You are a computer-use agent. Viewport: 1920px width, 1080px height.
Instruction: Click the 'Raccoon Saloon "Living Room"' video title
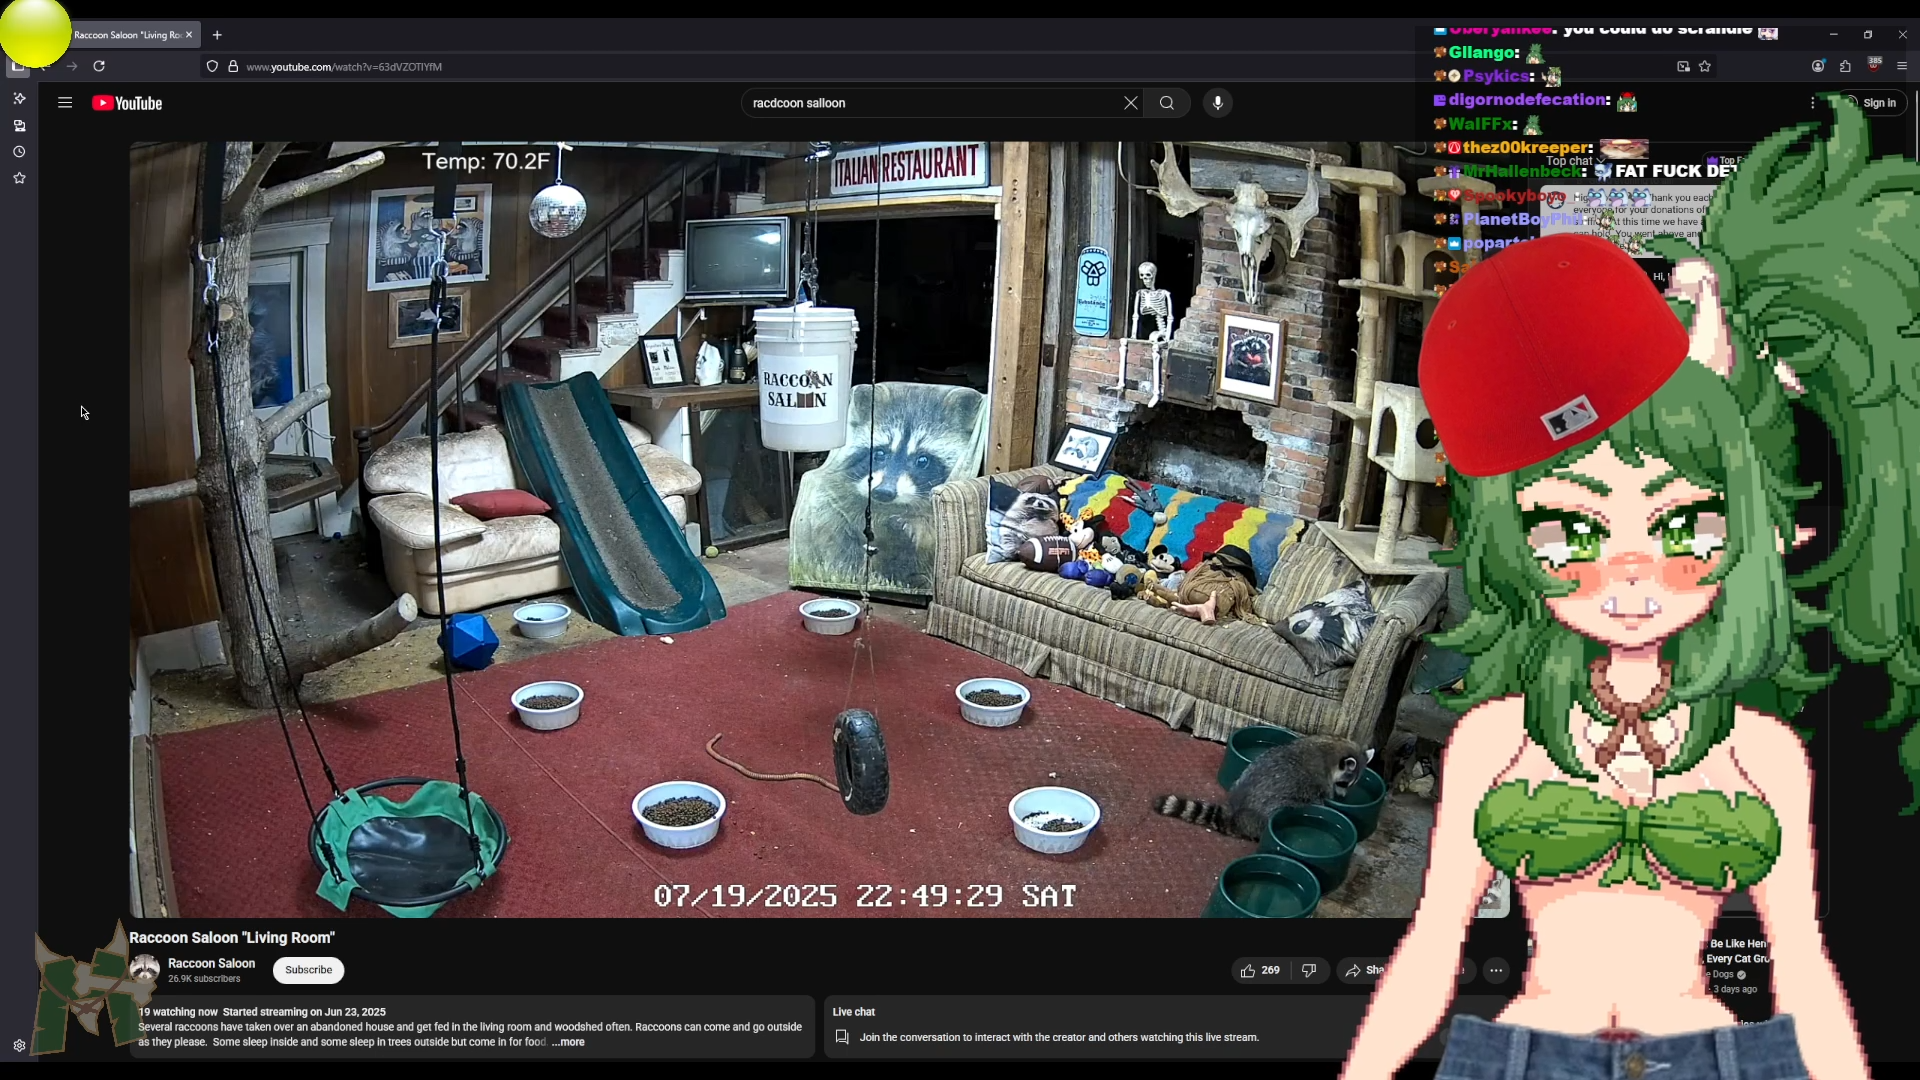coord(232,937)
